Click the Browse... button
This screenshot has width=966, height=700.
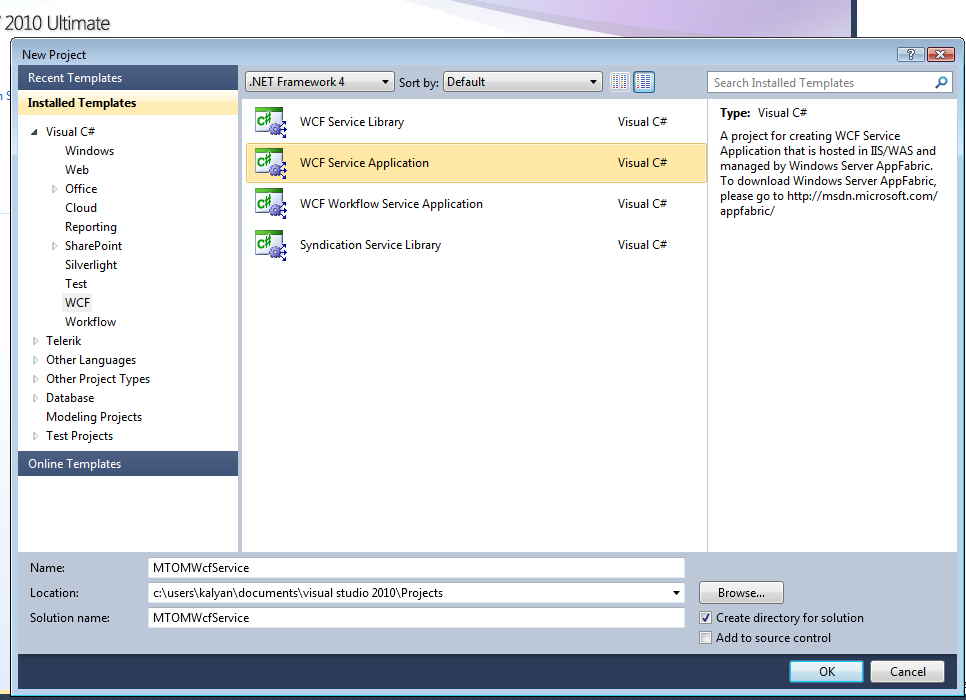click(x=741, y=593)
